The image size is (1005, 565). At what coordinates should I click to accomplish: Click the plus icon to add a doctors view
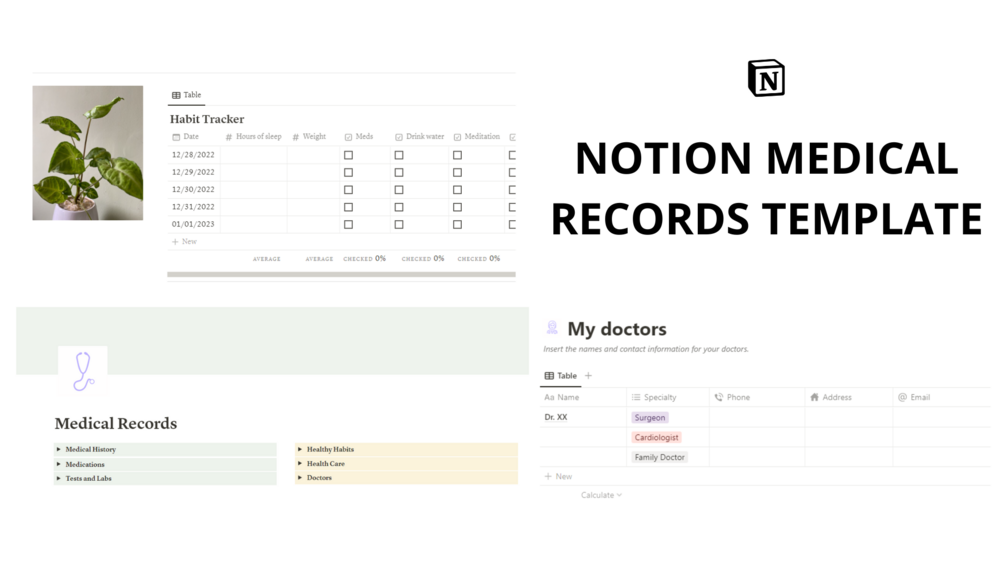pyautogui.click(x=588, y=375)
